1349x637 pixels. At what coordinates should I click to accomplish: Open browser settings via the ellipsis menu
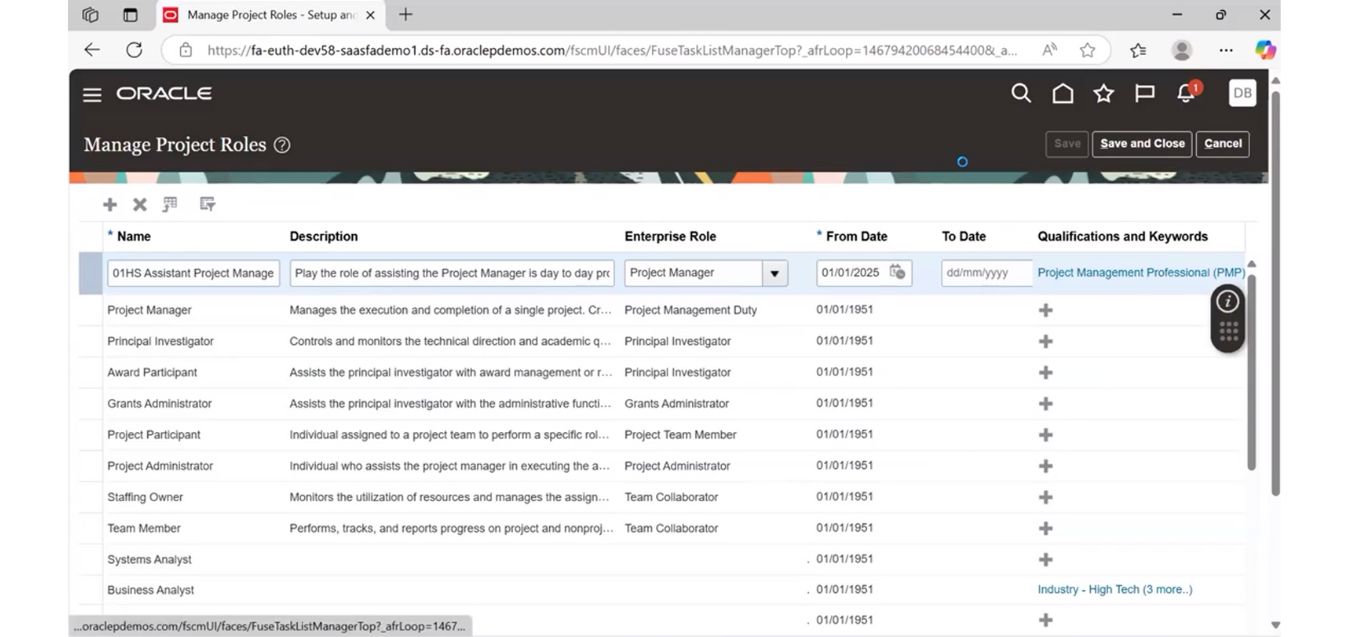[x=1225, y=49]
